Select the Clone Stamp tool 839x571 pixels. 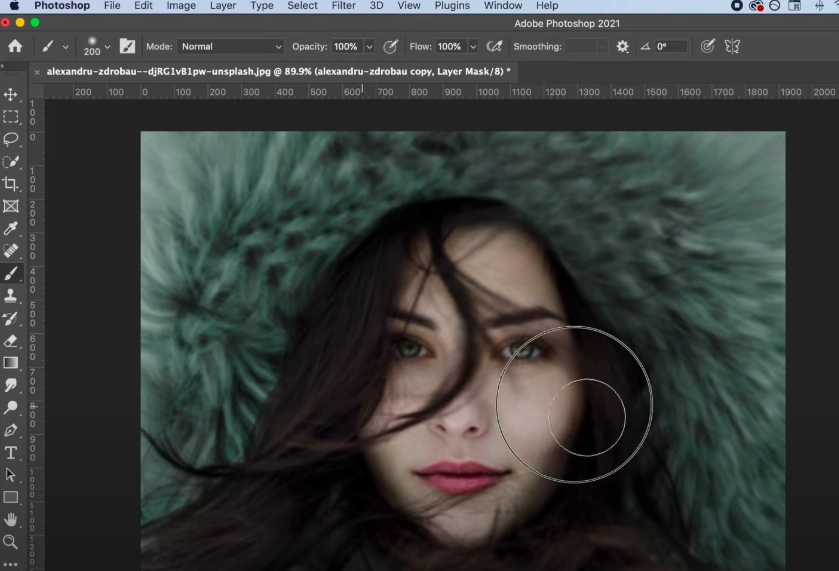[x=11, y=296]
